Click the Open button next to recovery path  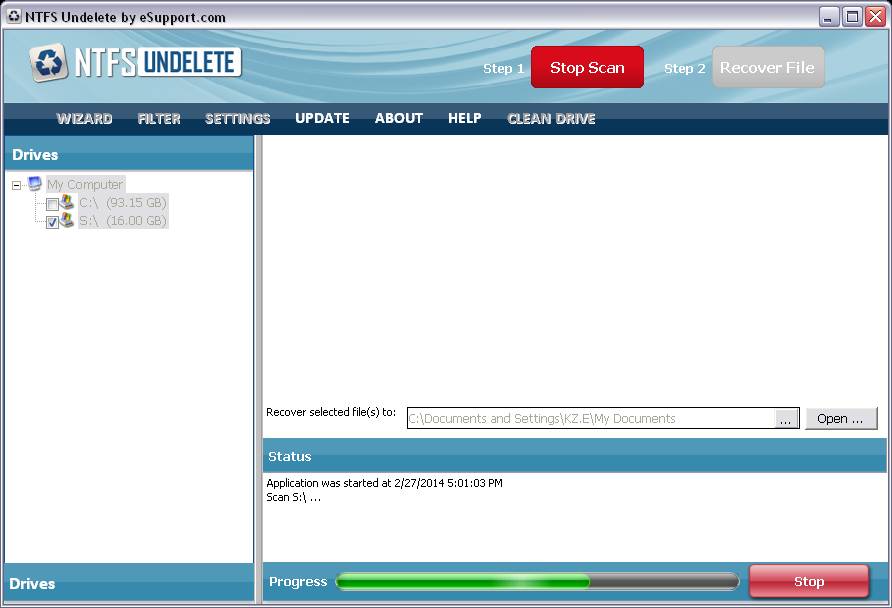[x=842, y=418]
